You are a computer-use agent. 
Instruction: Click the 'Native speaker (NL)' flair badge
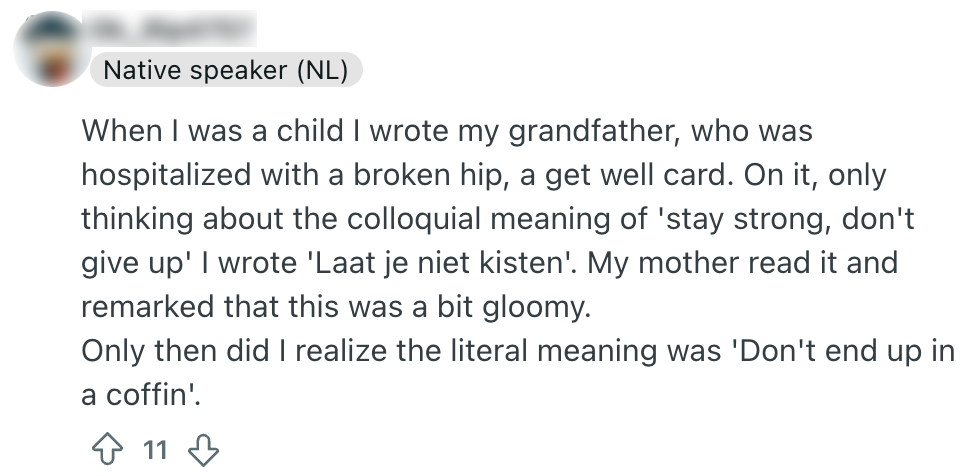point(226,70)
